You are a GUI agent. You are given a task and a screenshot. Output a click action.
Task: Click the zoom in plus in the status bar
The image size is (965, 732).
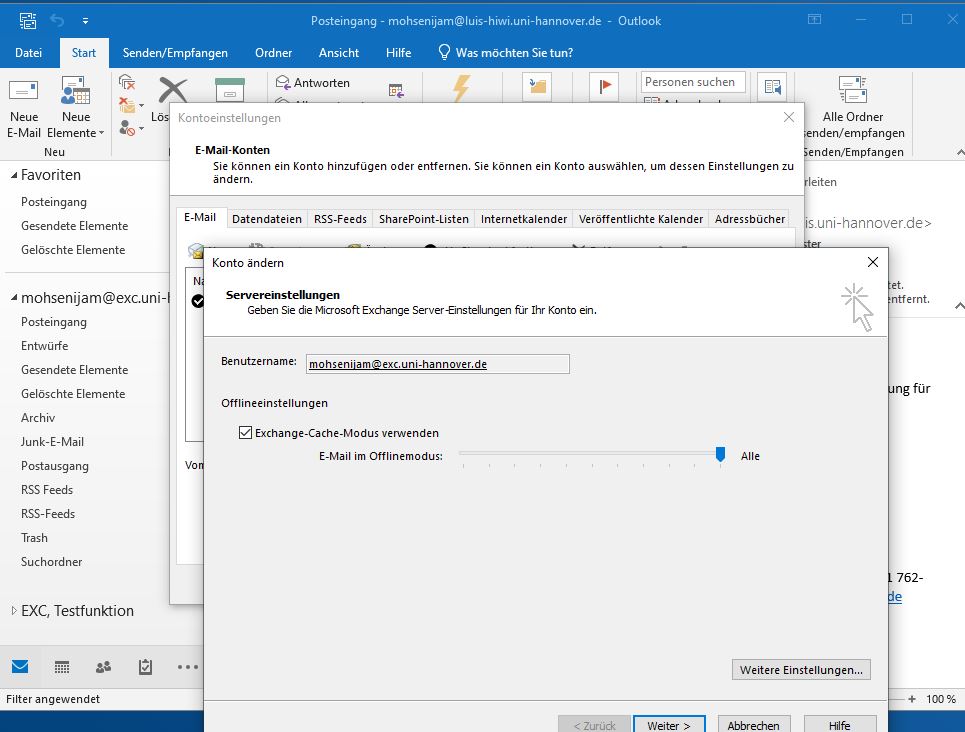point(912,699)
